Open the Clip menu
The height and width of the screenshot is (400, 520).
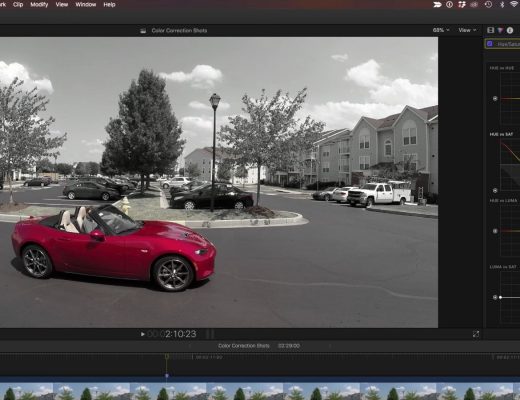18,4
